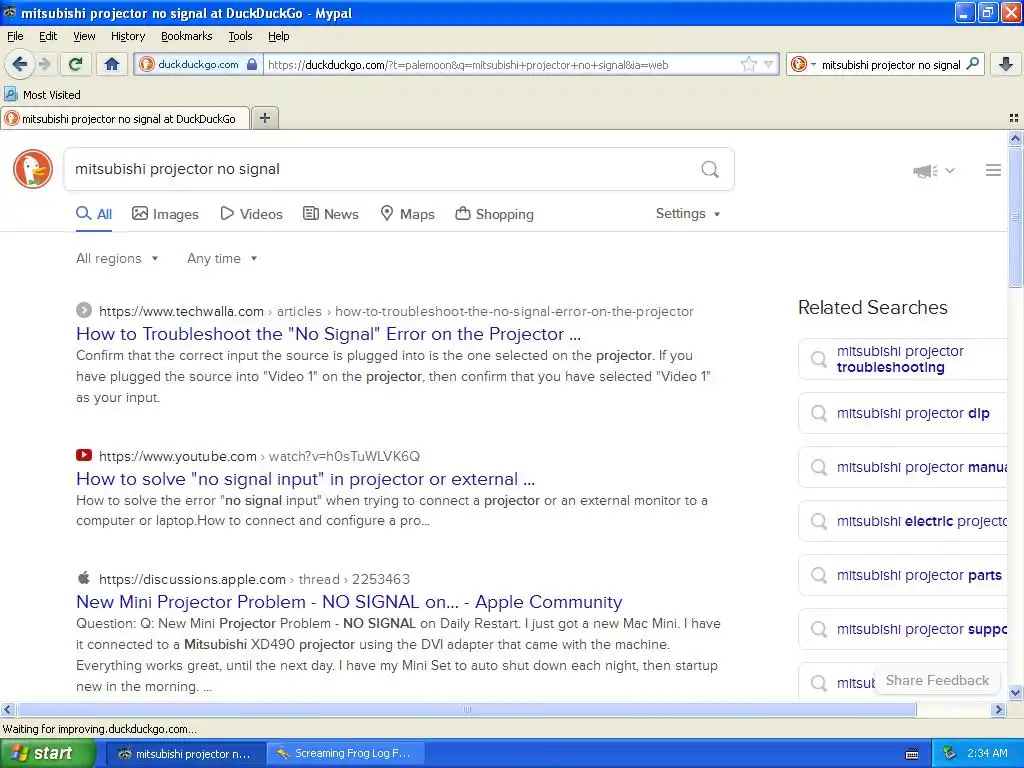The height and width of the screenshot is (768, 1024).
Task: Open the tab group grid icon
Action: pos(1014,118)
